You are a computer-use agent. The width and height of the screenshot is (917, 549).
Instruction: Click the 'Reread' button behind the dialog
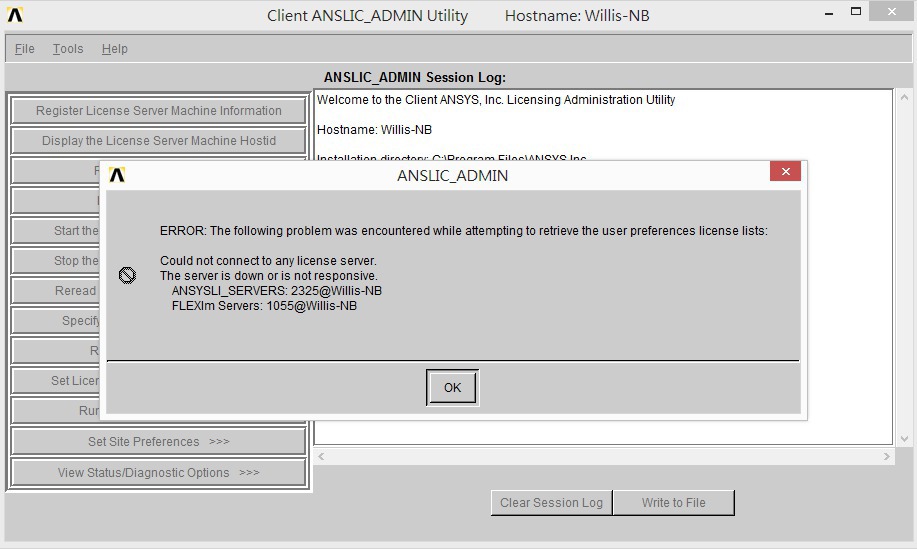click(56, 291)
